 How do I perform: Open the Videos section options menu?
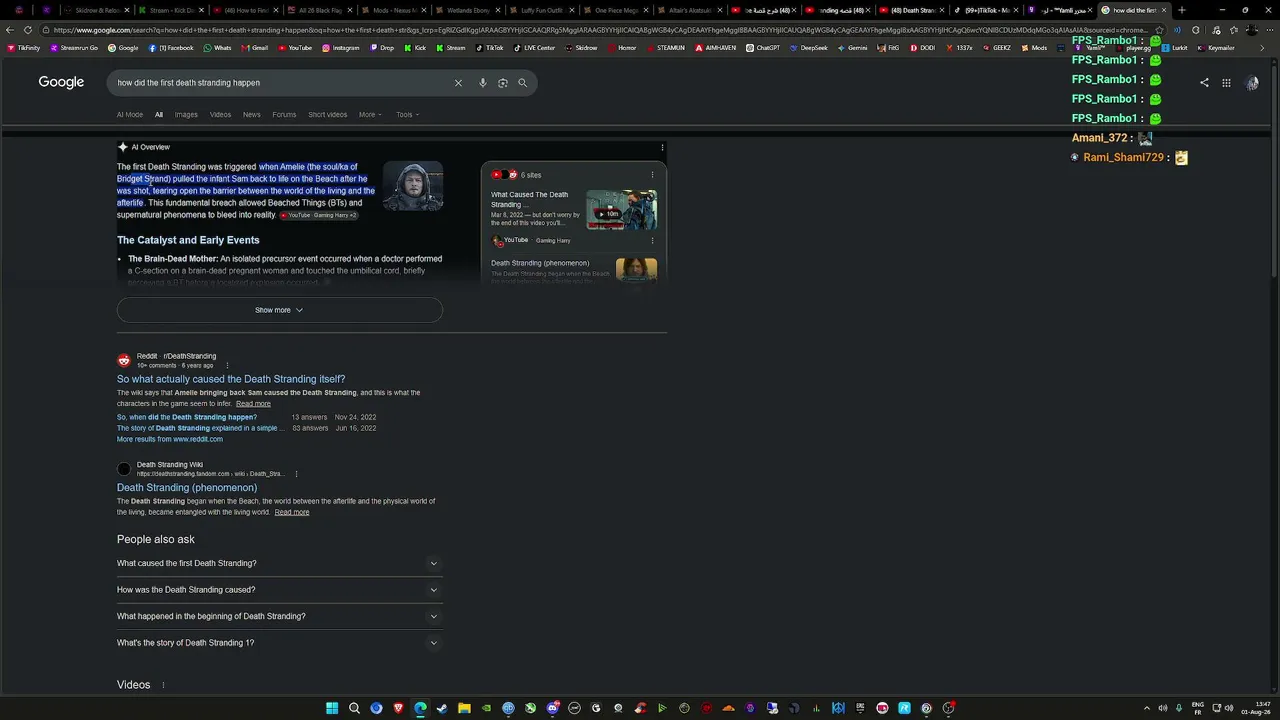163,685
